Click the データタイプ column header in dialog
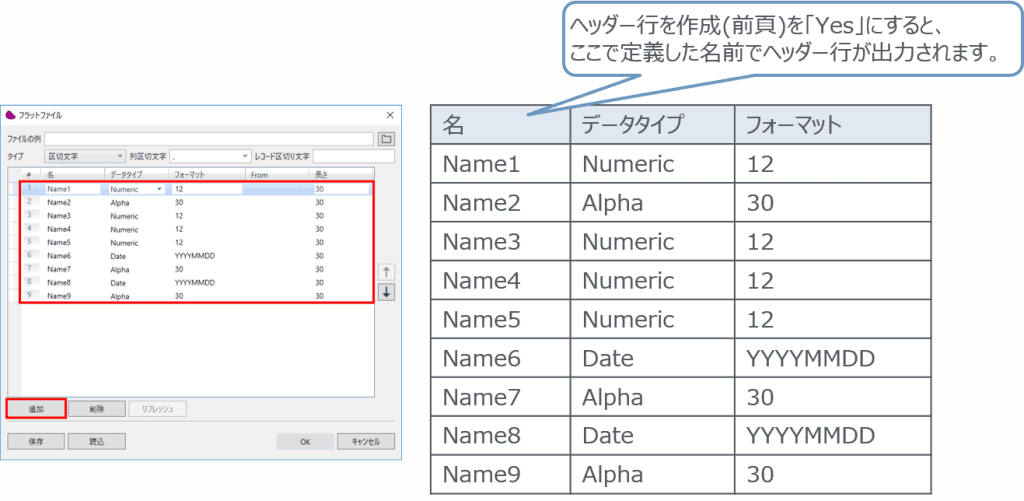1024x501 pixels. coord(127,174)
